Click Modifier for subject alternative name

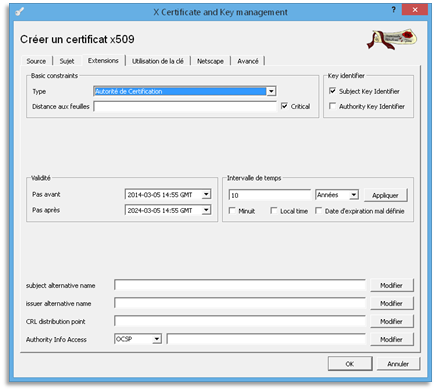point(391,285)
